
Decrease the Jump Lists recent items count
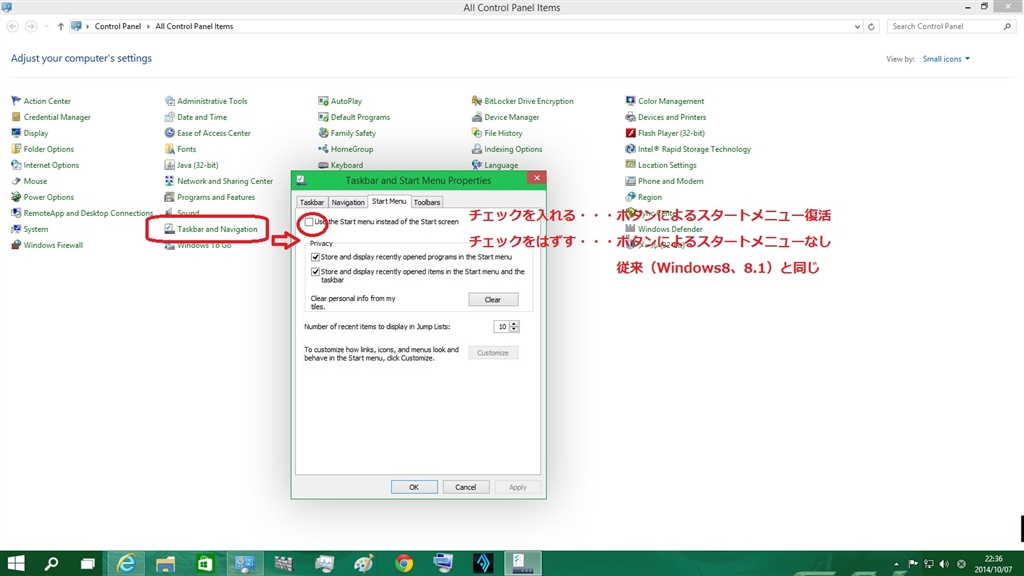514,329
